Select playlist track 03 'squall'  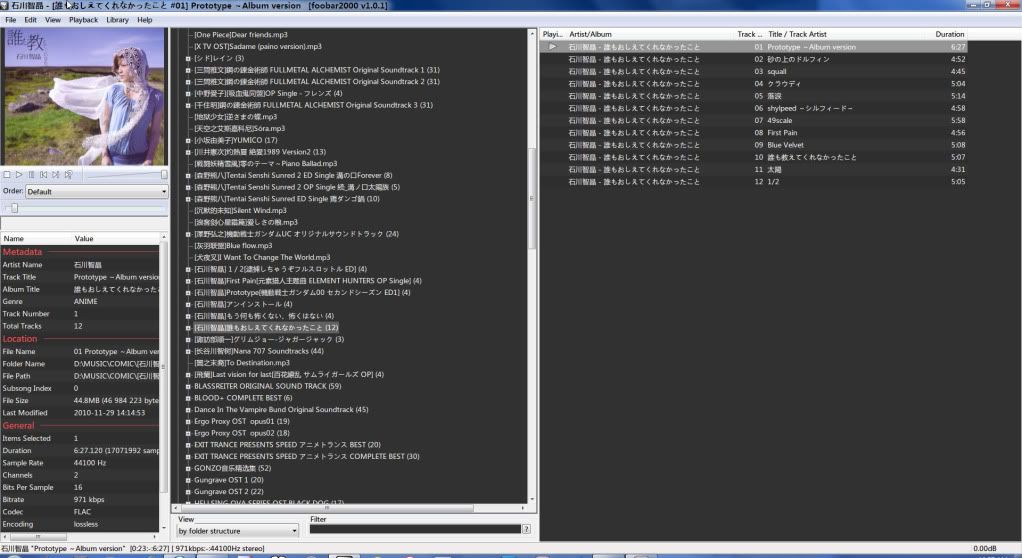(753, 72)
